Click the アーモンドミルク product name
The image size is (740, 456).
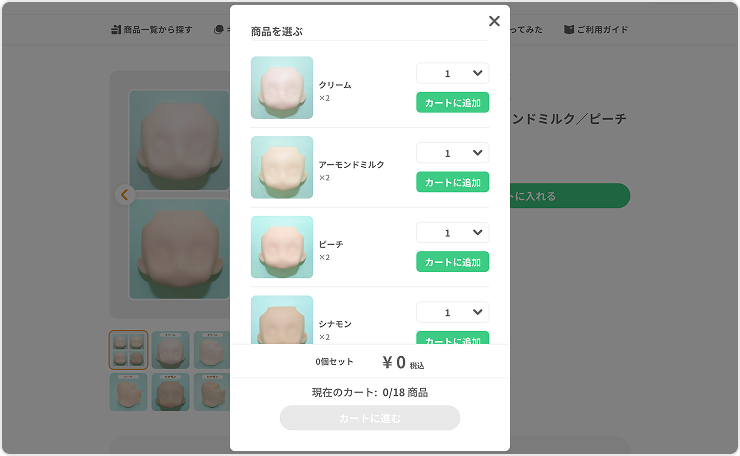(x=352, y=165)
